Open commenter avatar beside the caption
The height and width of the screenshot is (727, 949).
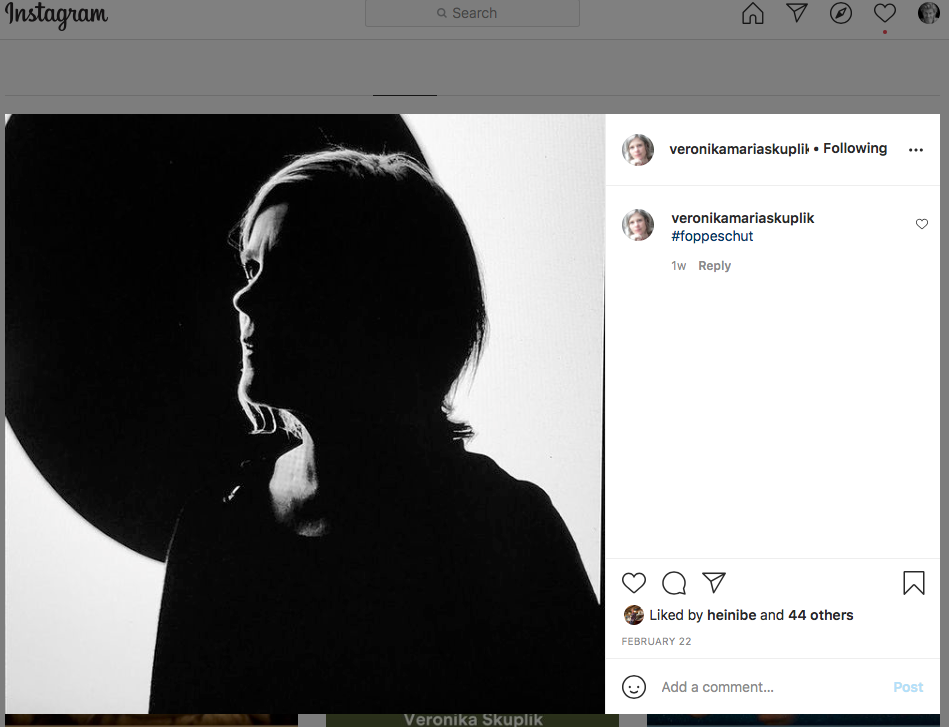point(638,225)
